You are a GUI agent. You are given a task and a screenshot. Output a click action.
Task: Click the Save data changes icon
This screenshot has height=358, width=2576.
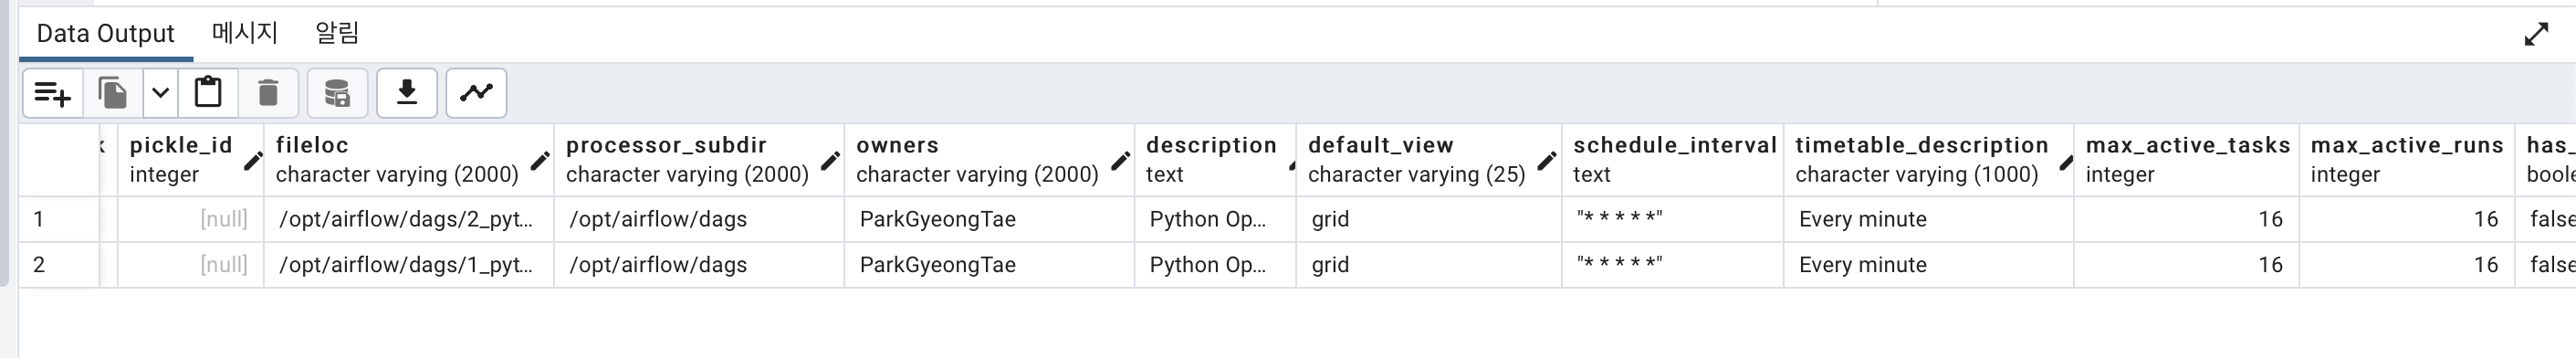pos(338,93)
